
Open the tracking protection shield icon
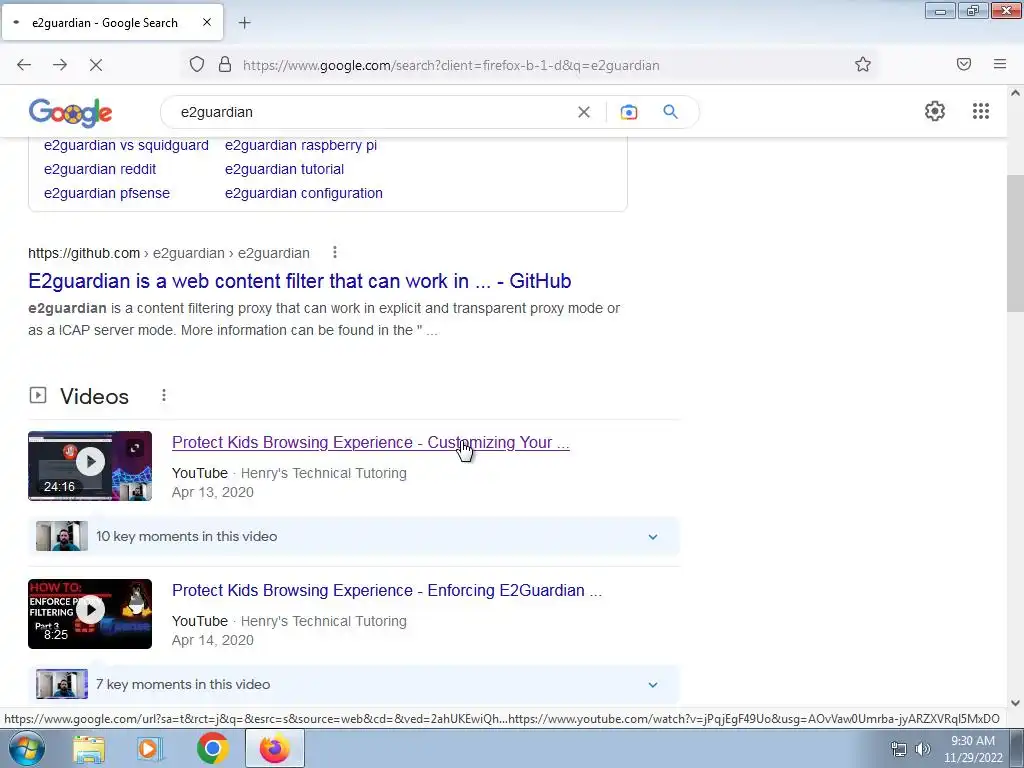(x=197, y=65)
